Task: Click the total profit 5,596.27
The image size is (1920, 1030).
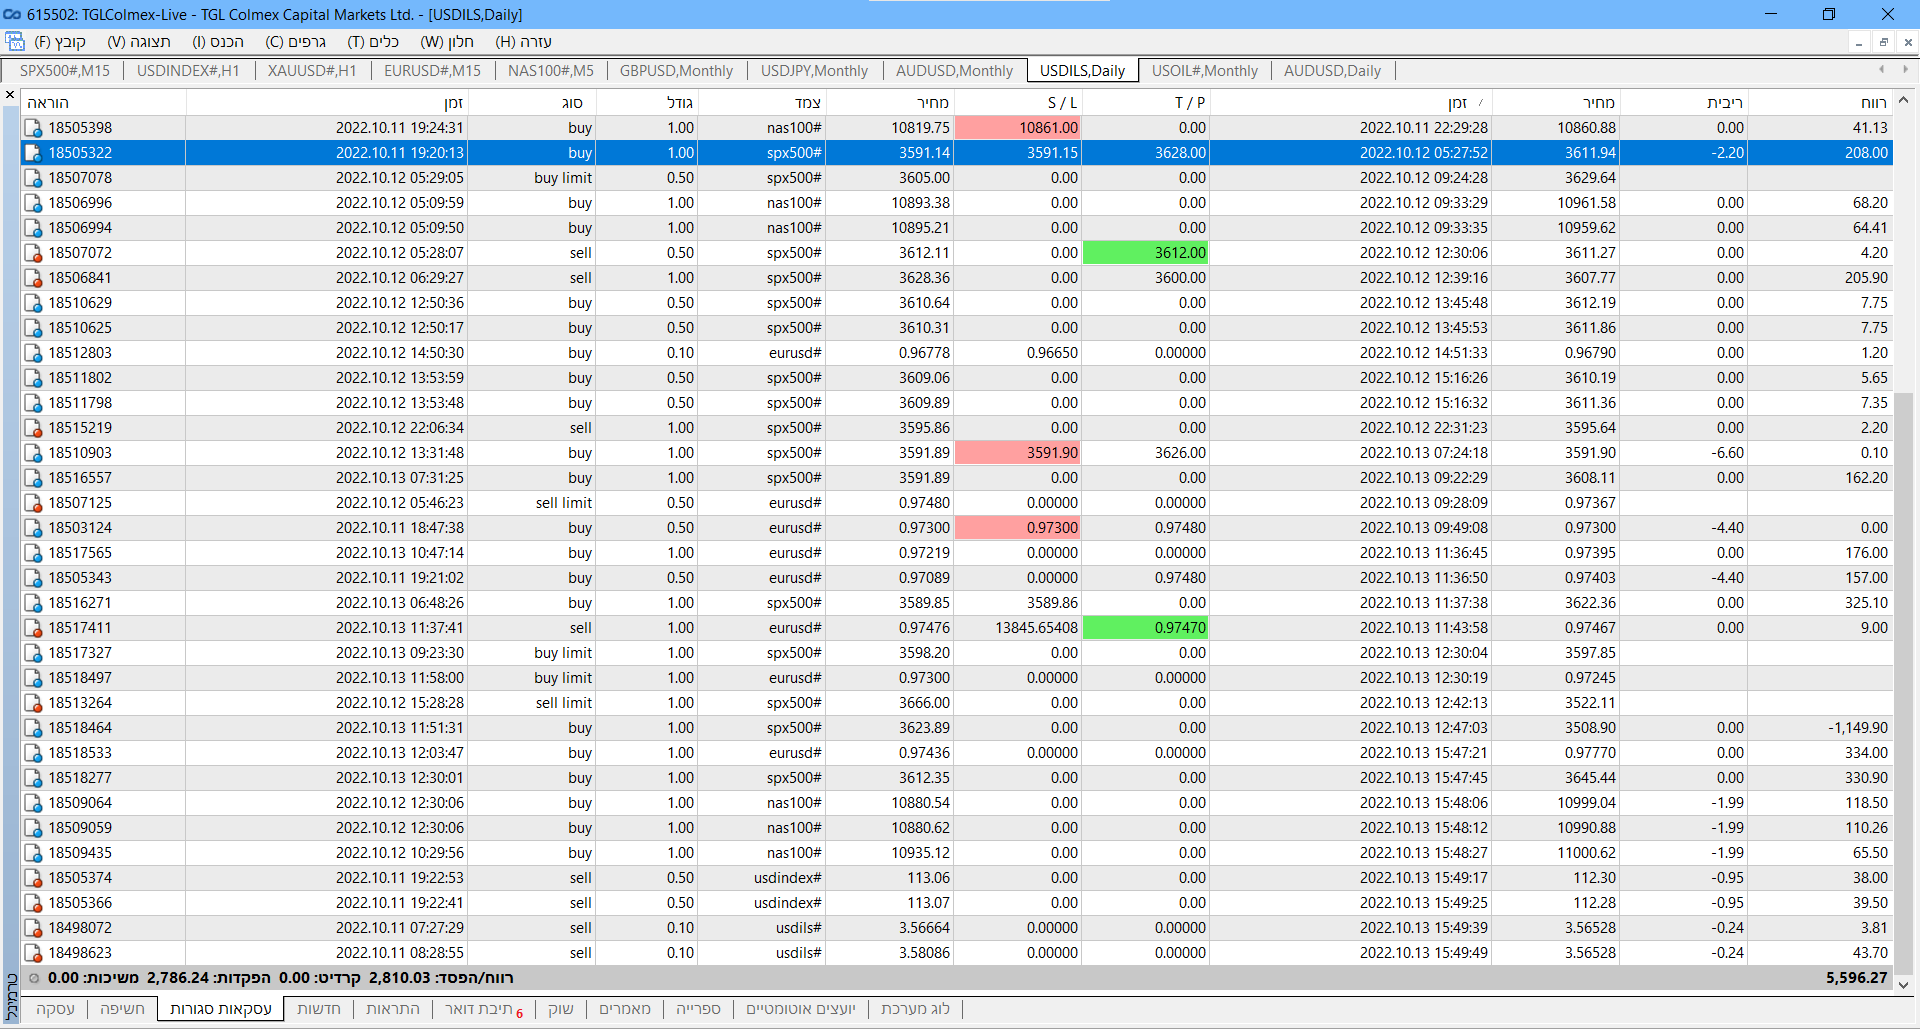Action: point(1857,978)
